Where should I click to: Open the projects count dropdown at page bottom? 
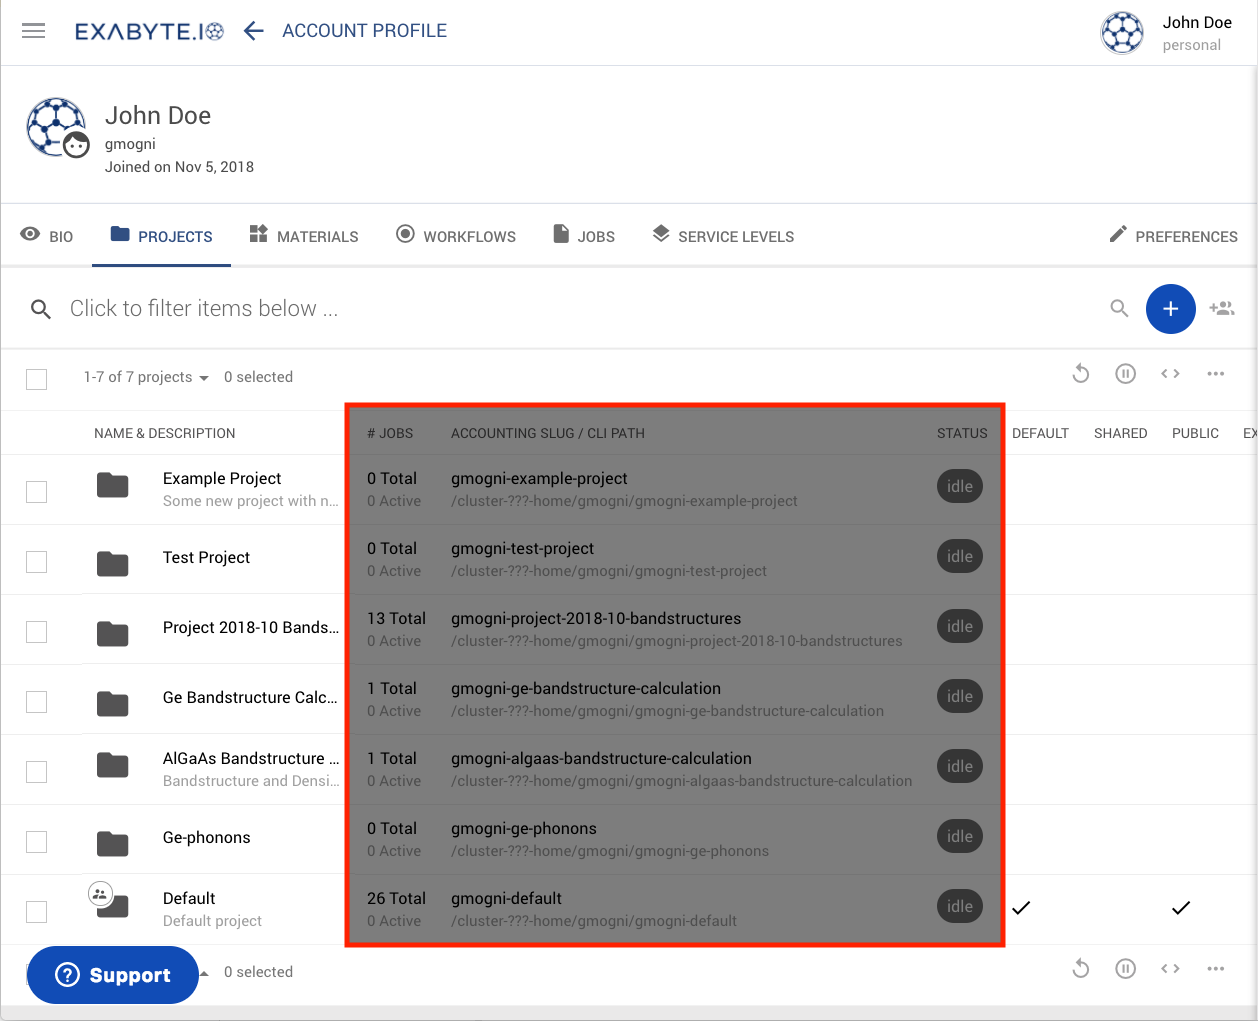203,971
